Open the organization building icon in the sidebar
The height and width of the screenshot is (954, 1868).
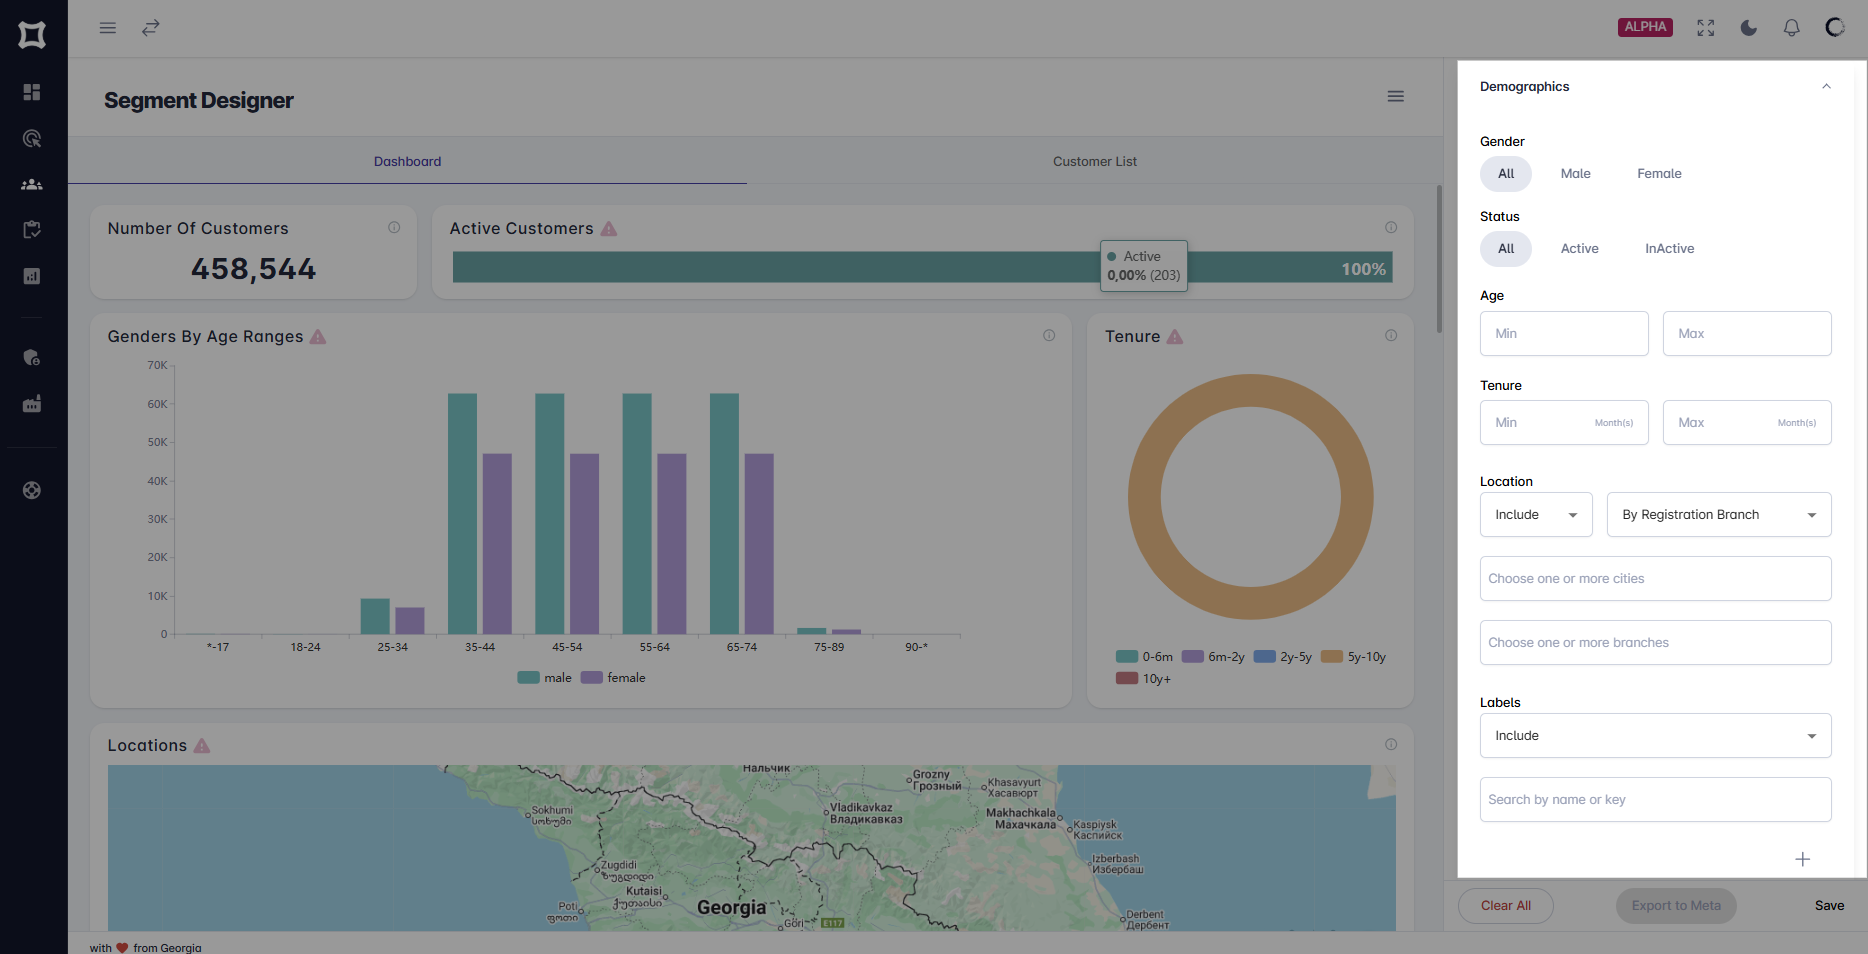click(31, 403)
